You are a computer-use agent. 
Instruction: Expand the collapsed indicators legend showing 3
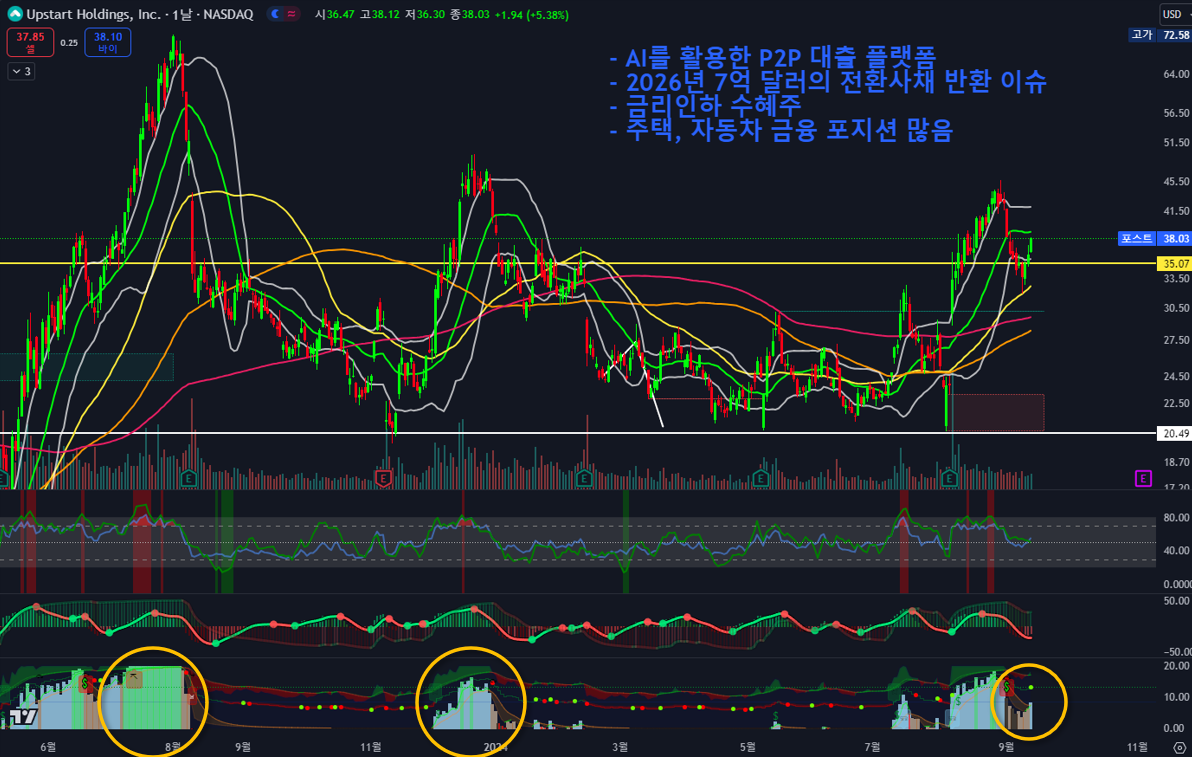21,71
